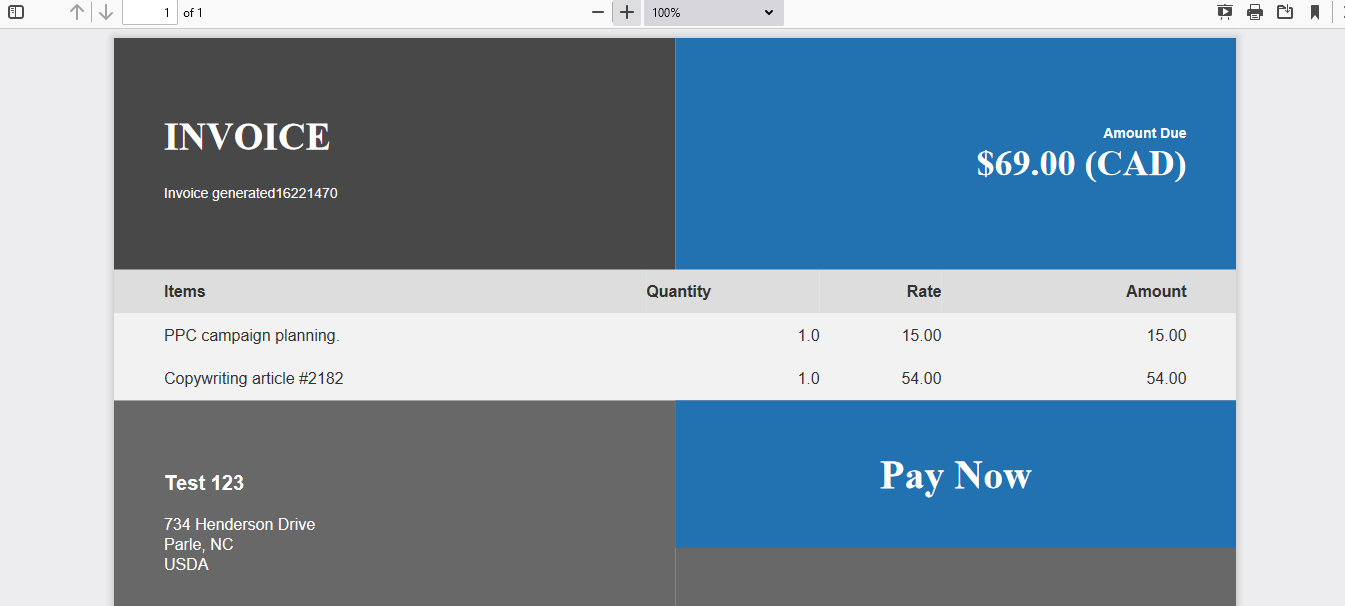Click the 15.00 amount for PPC campaign
This screenshot has width=1345, height=606.
1166,335
